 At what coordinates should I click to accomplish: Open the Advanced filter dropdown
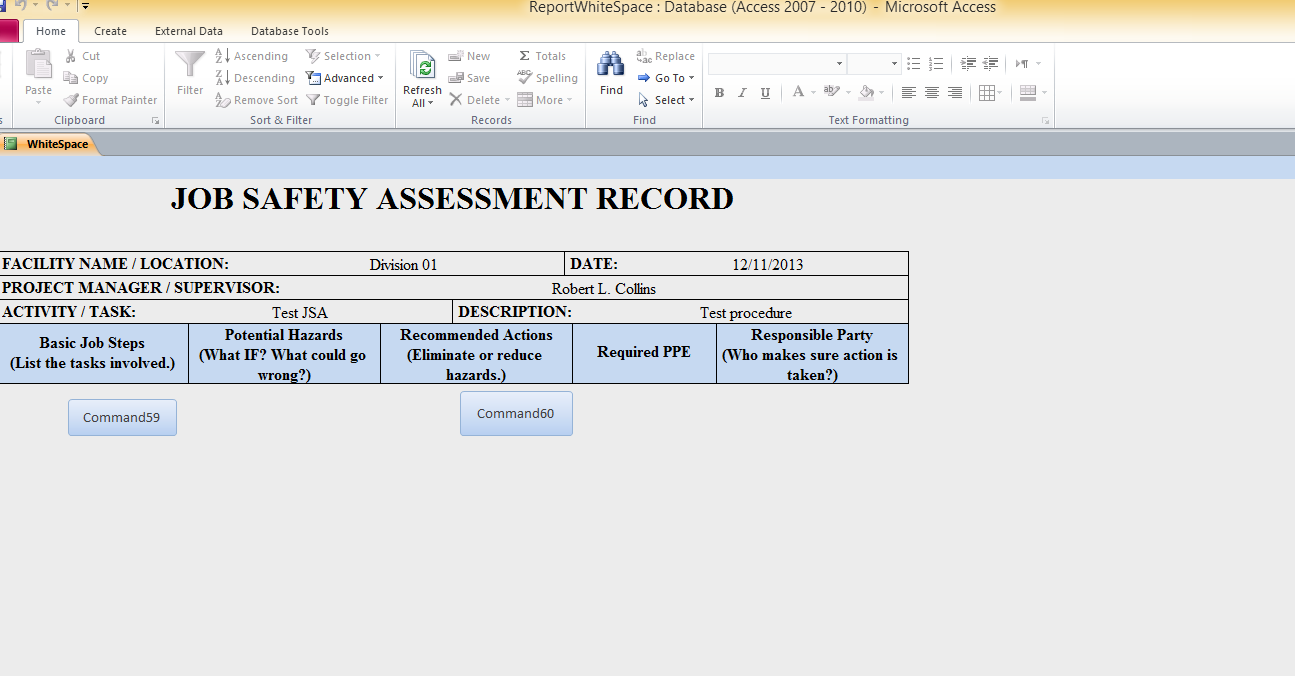(347, 78)
